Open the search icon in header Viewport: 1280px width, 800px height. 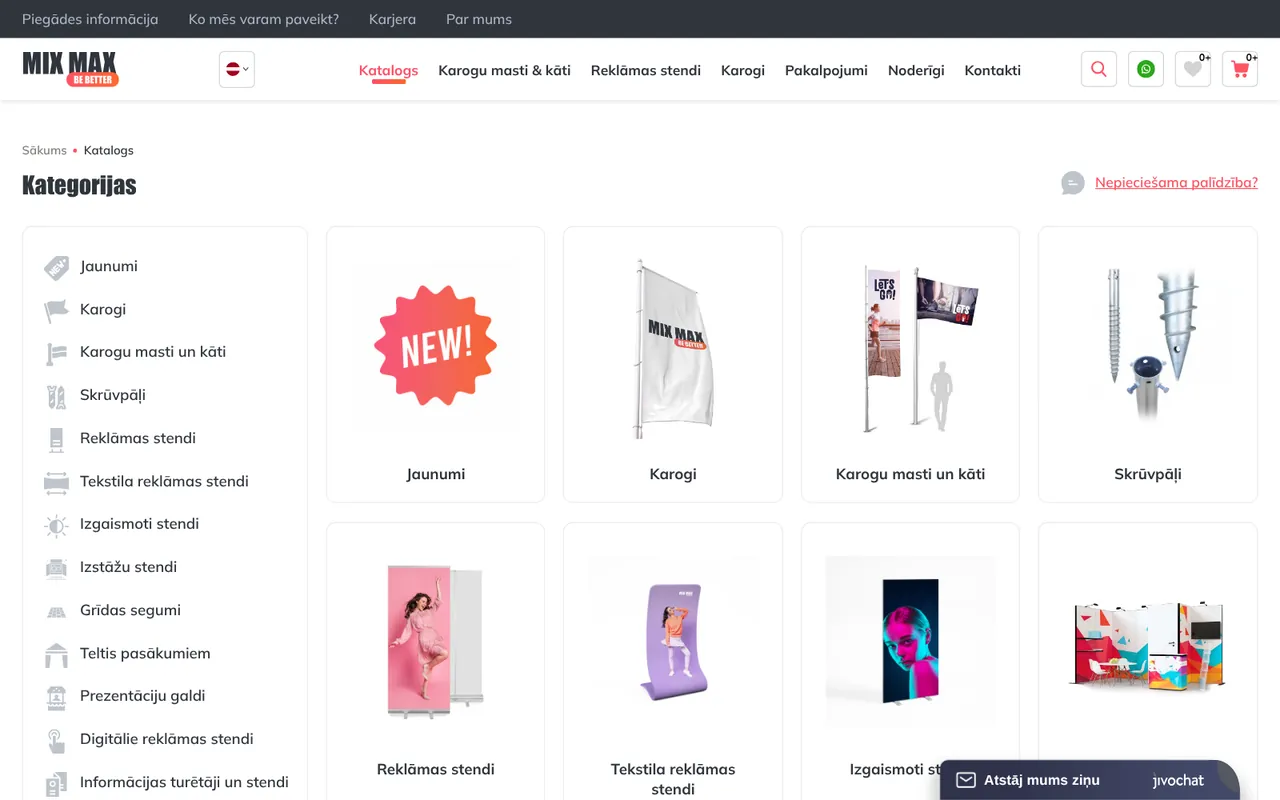(1099, 69)
